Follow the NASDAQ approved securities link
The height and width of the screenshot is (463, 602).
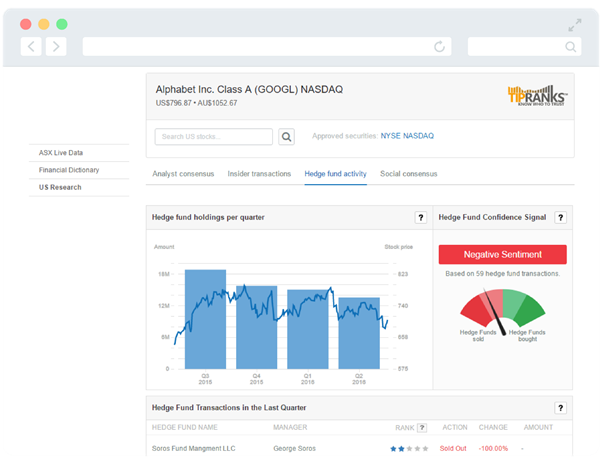point(418,136)
